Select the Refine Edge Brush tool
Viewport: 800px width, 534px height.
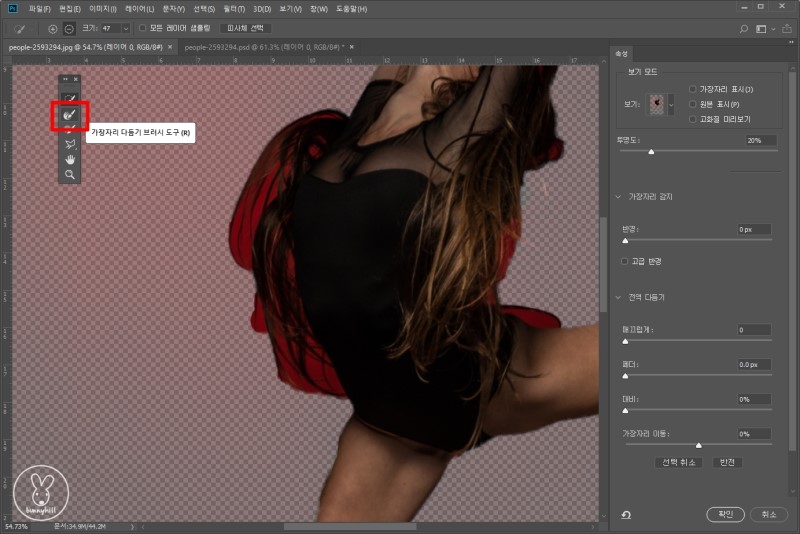(70, 116)
